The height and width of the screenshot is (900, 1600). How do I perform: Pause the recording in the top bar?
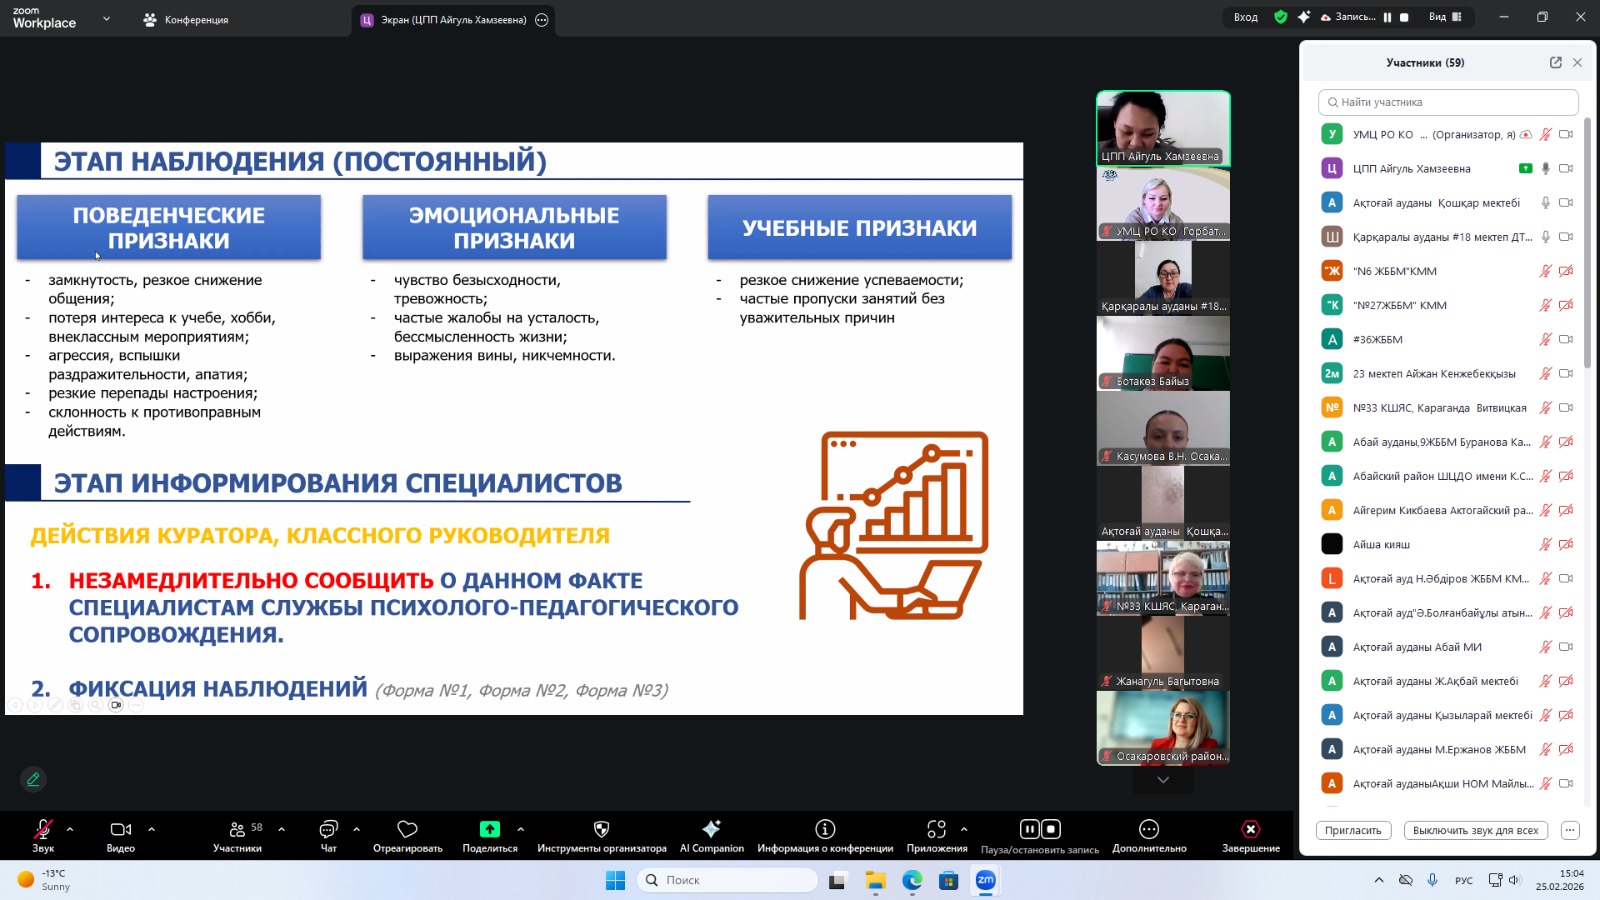coord(1387,17)
